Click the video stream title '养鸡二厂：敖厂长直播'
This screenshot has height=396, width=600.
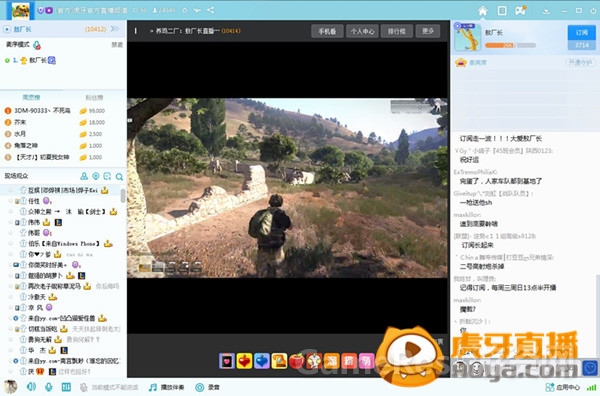tap(187, 31)
